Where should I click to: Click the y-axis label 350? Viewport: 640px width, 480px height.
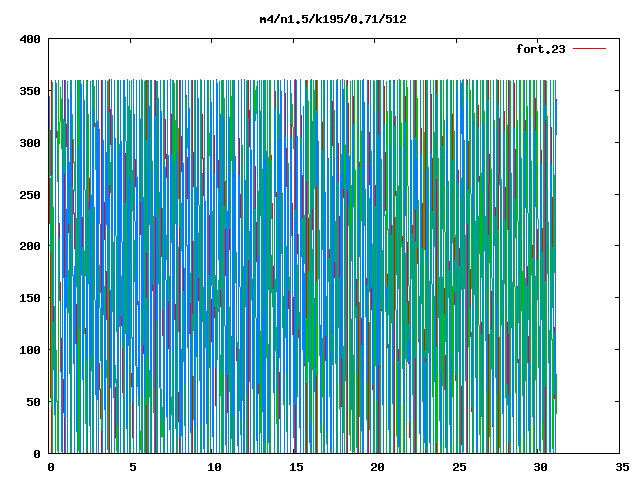30,91
